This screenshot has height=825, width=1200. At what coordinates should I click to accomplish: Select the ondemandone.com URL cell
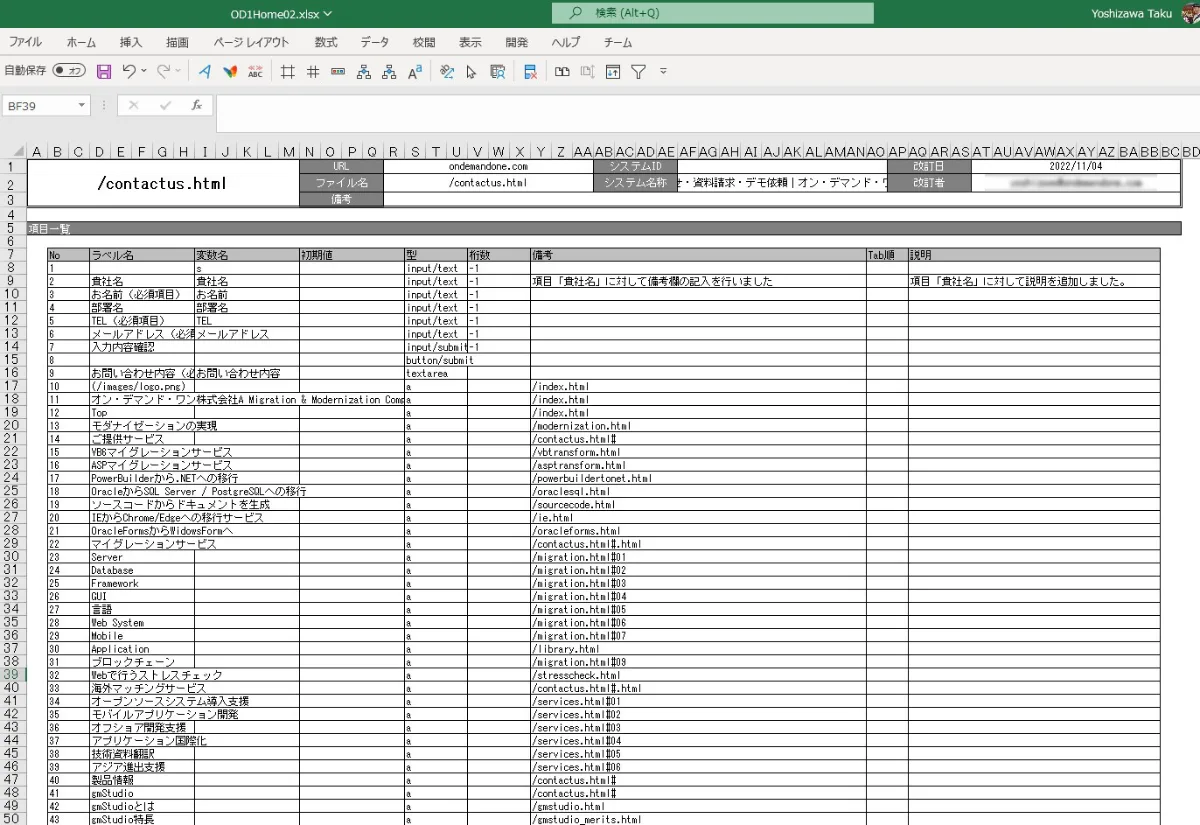(488, 166)
